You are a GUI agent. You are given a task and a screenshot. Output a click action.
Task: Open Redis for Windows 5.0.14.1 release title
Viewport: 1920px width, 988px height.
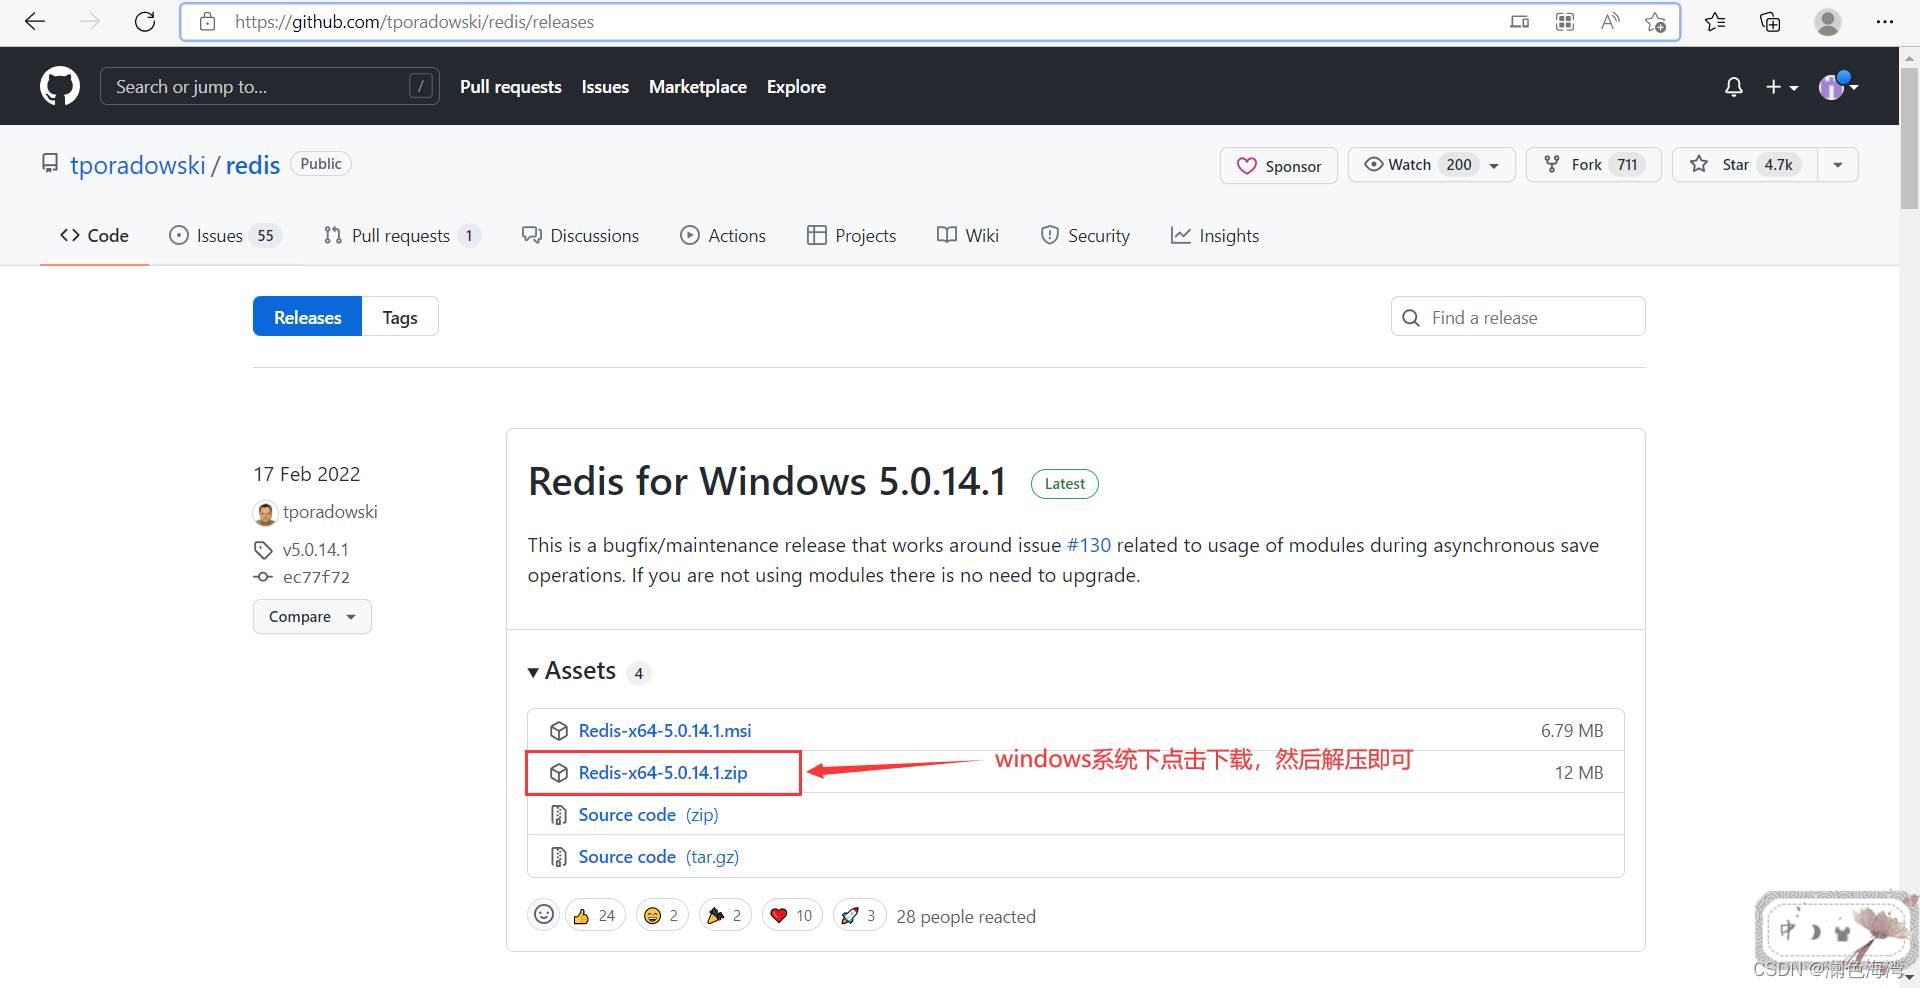pyautogui.click(x=767, y=482)
